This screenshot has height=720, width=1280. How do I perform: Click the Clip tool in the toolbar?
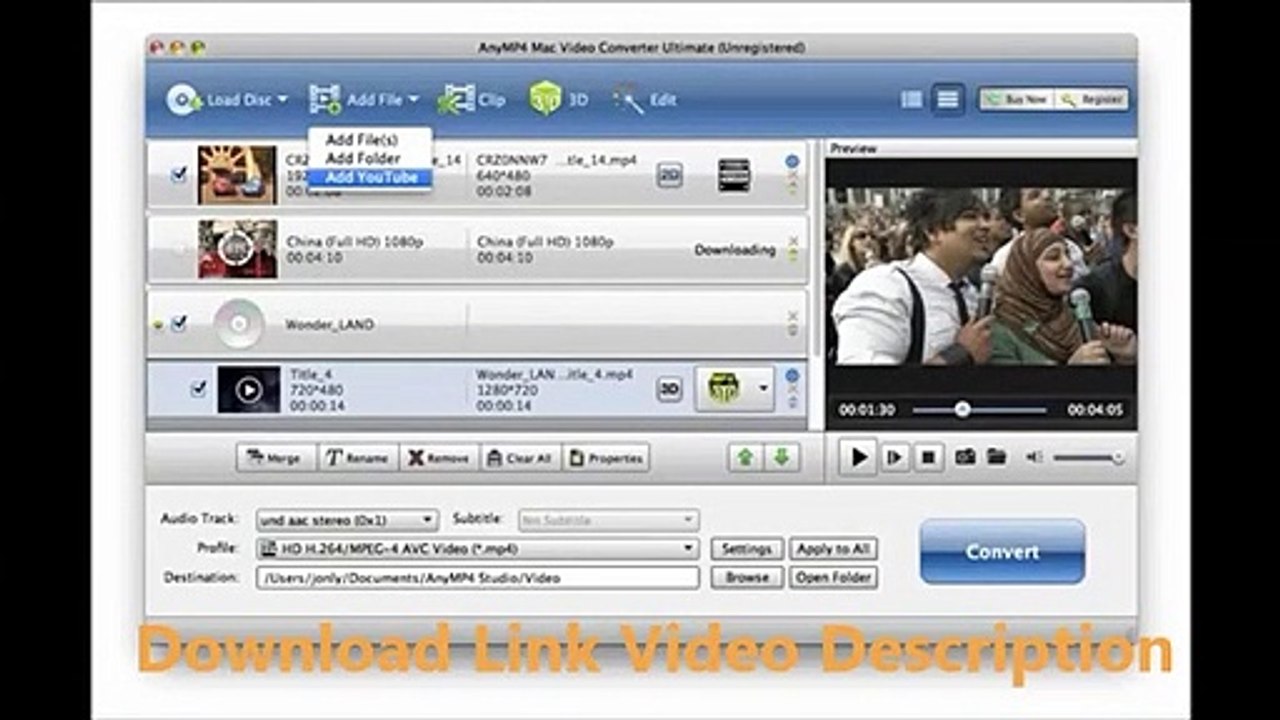(x=472, y=100)
